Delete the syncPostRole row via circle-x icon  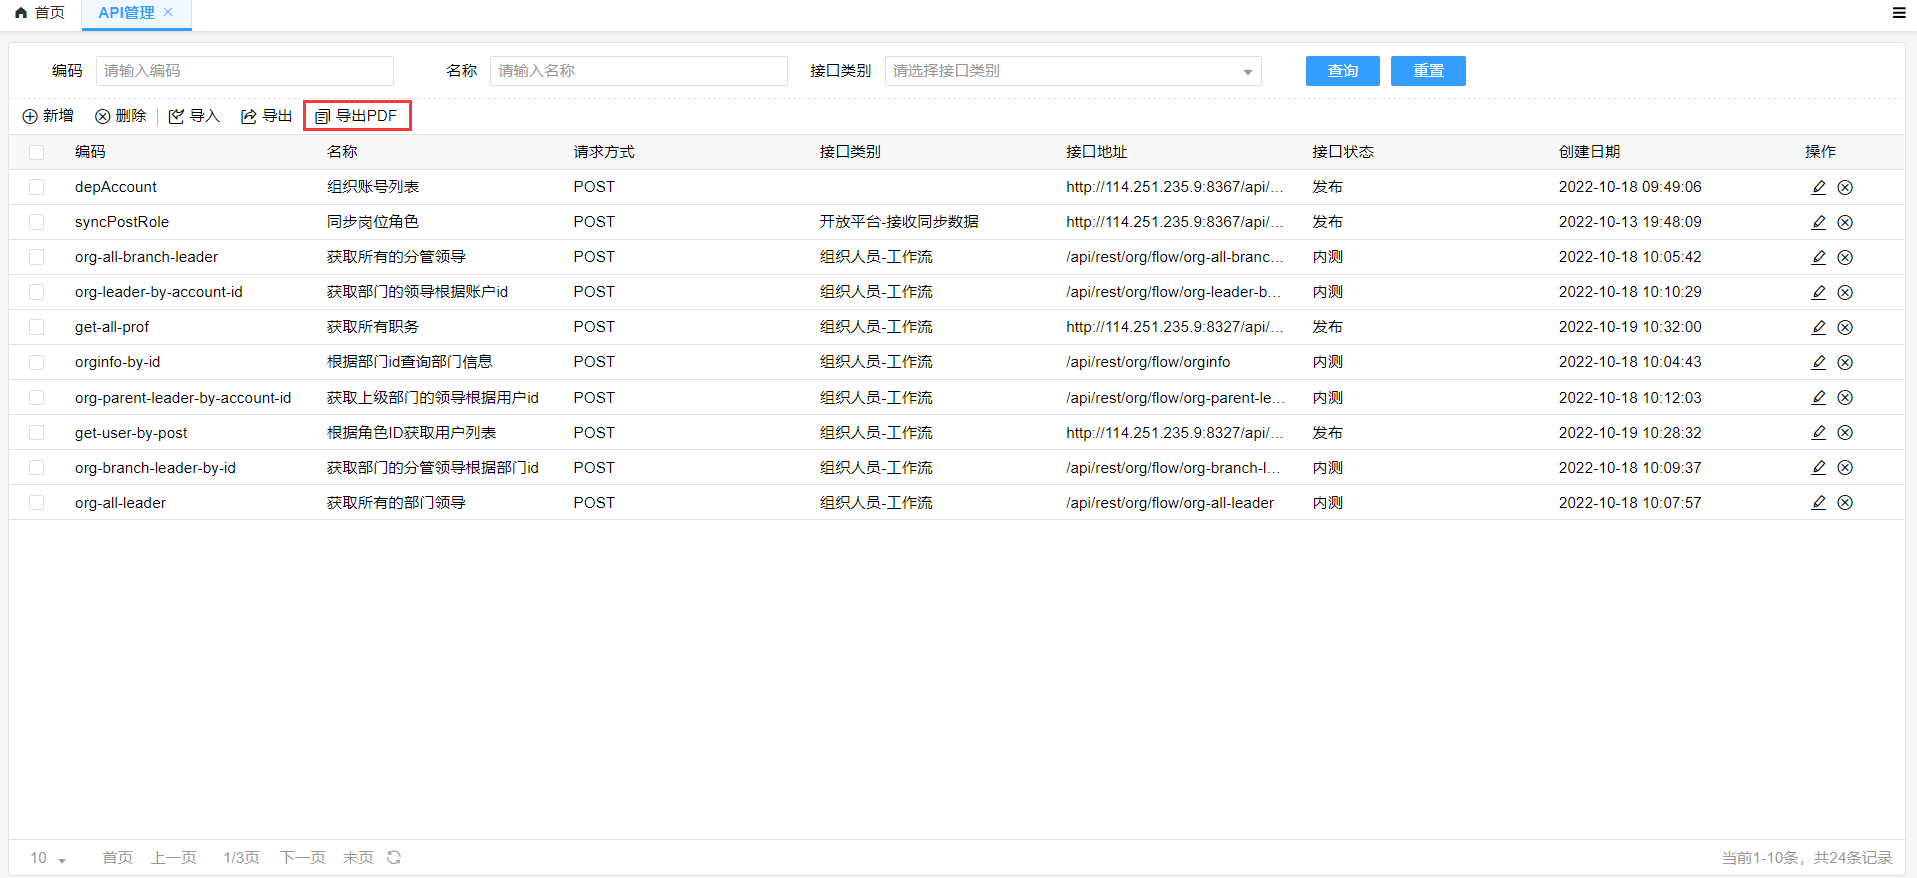click(x=1845, y=222)
